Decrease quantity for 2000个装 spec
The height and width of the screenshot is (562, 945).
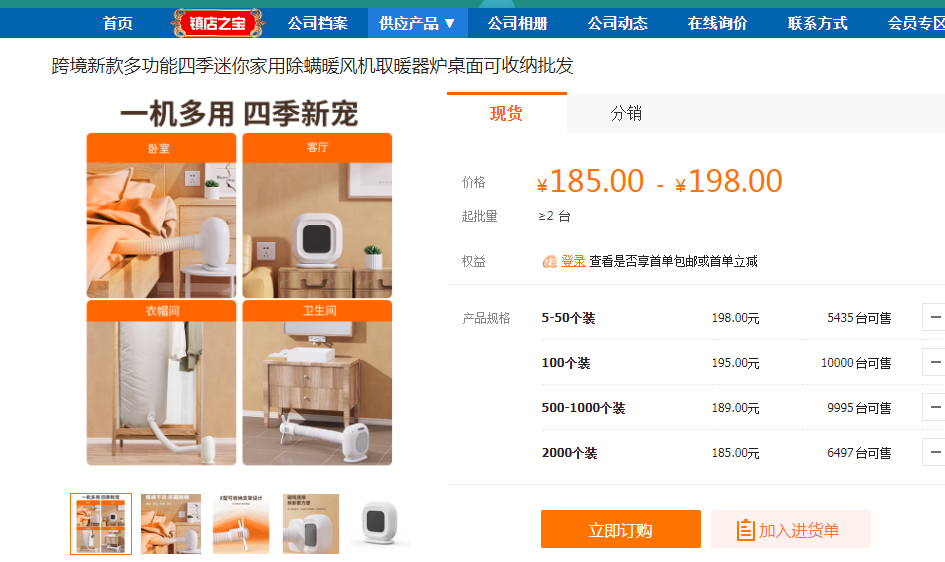pyautogui.click(x=935, y=452)
